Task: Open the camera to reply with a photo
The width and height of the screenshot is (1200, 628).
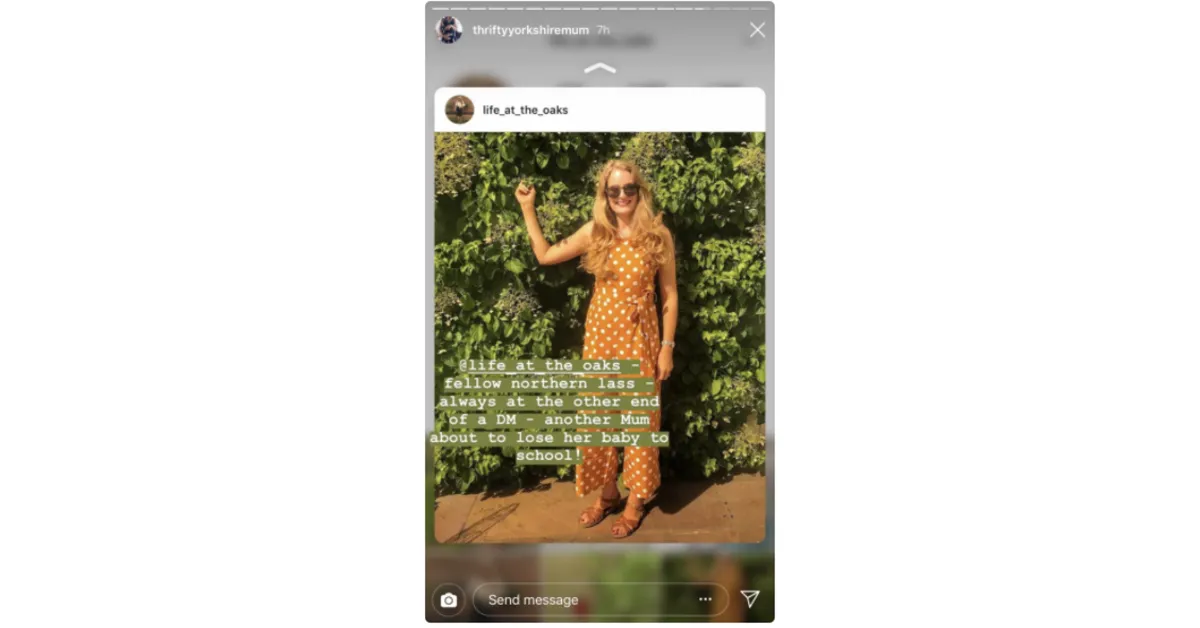Action: [x=448, y=600]
